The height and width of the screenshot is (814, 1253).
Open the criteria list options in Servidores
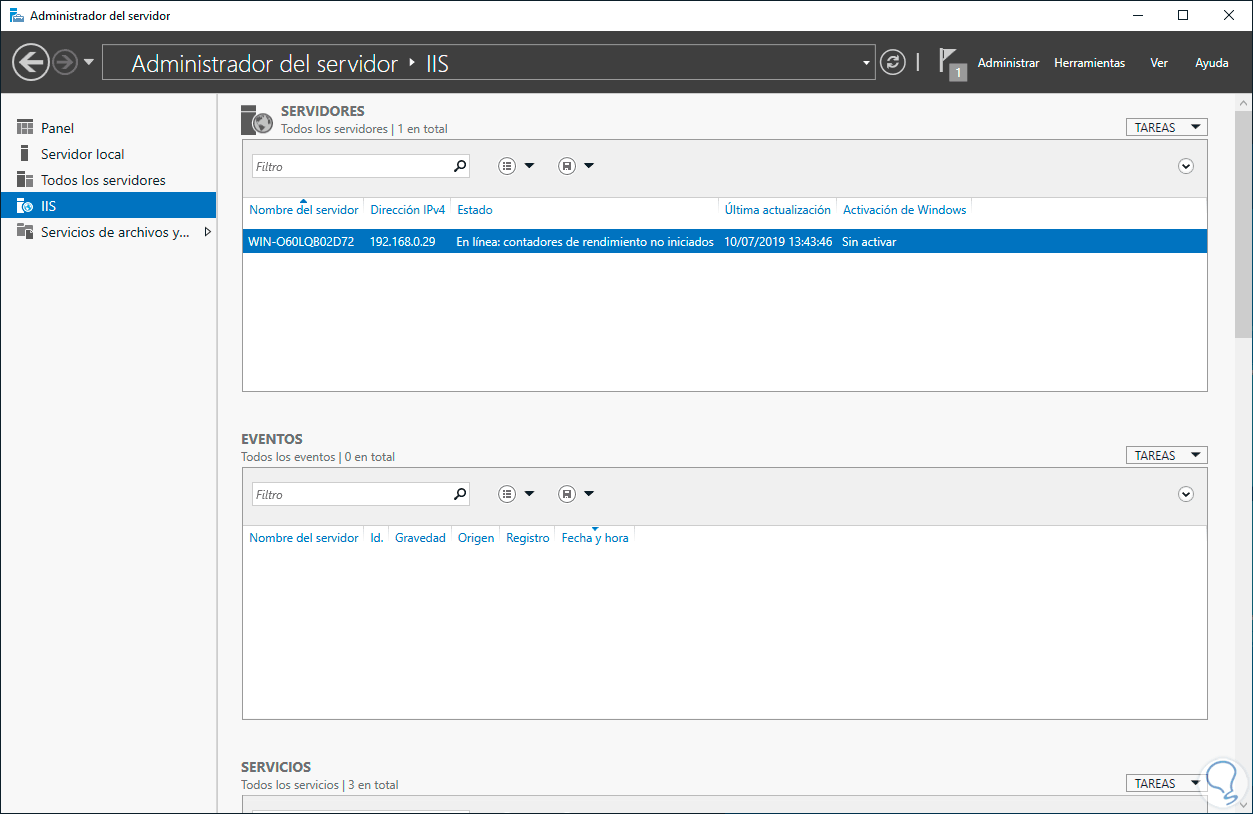click(x=516, y=166)
